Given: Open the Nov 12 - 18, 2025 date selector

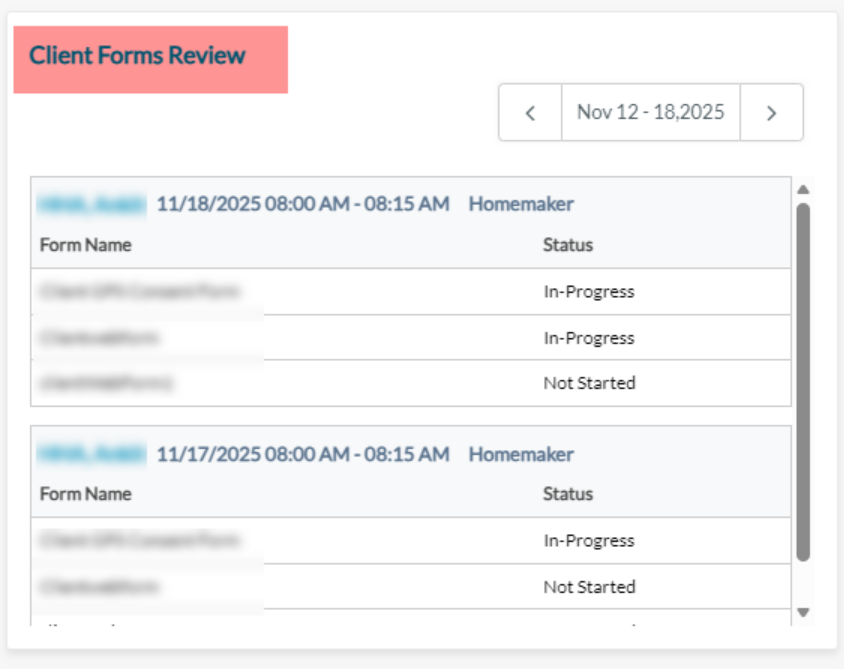Looking at the screenshot, I should click(x=650, y=112).
